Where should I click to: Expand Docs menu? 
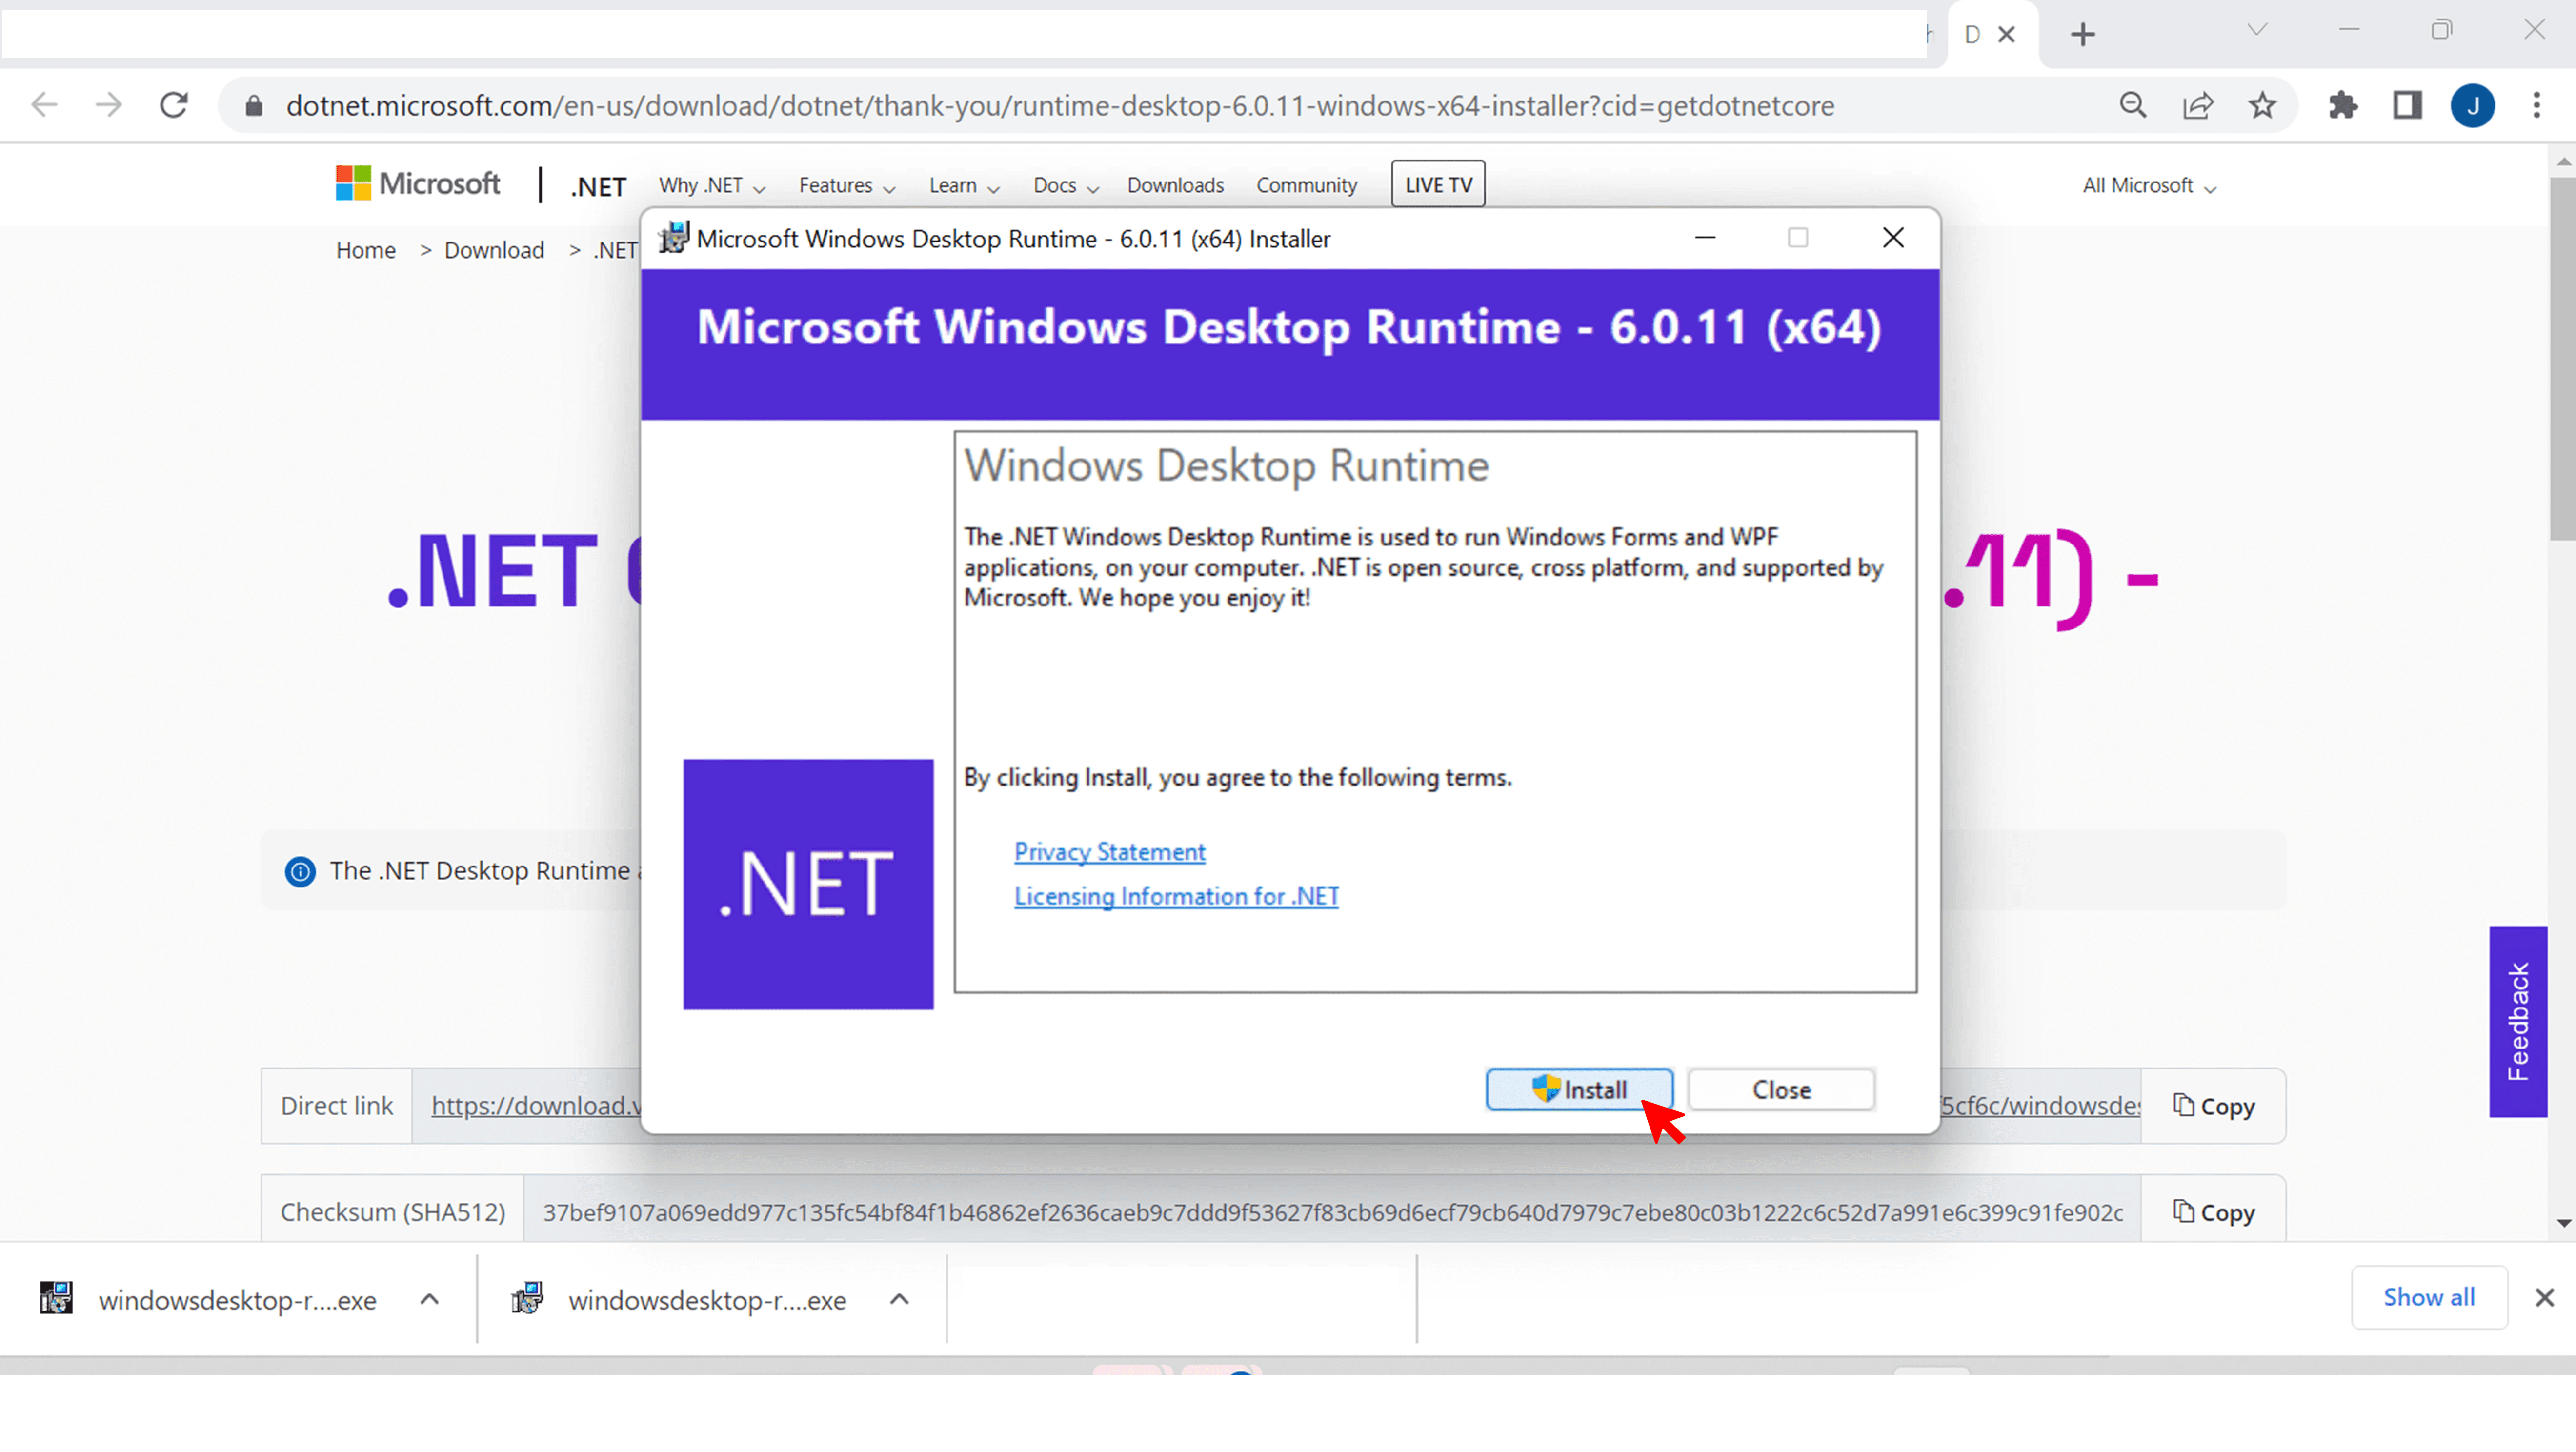tap(1066, 186)
